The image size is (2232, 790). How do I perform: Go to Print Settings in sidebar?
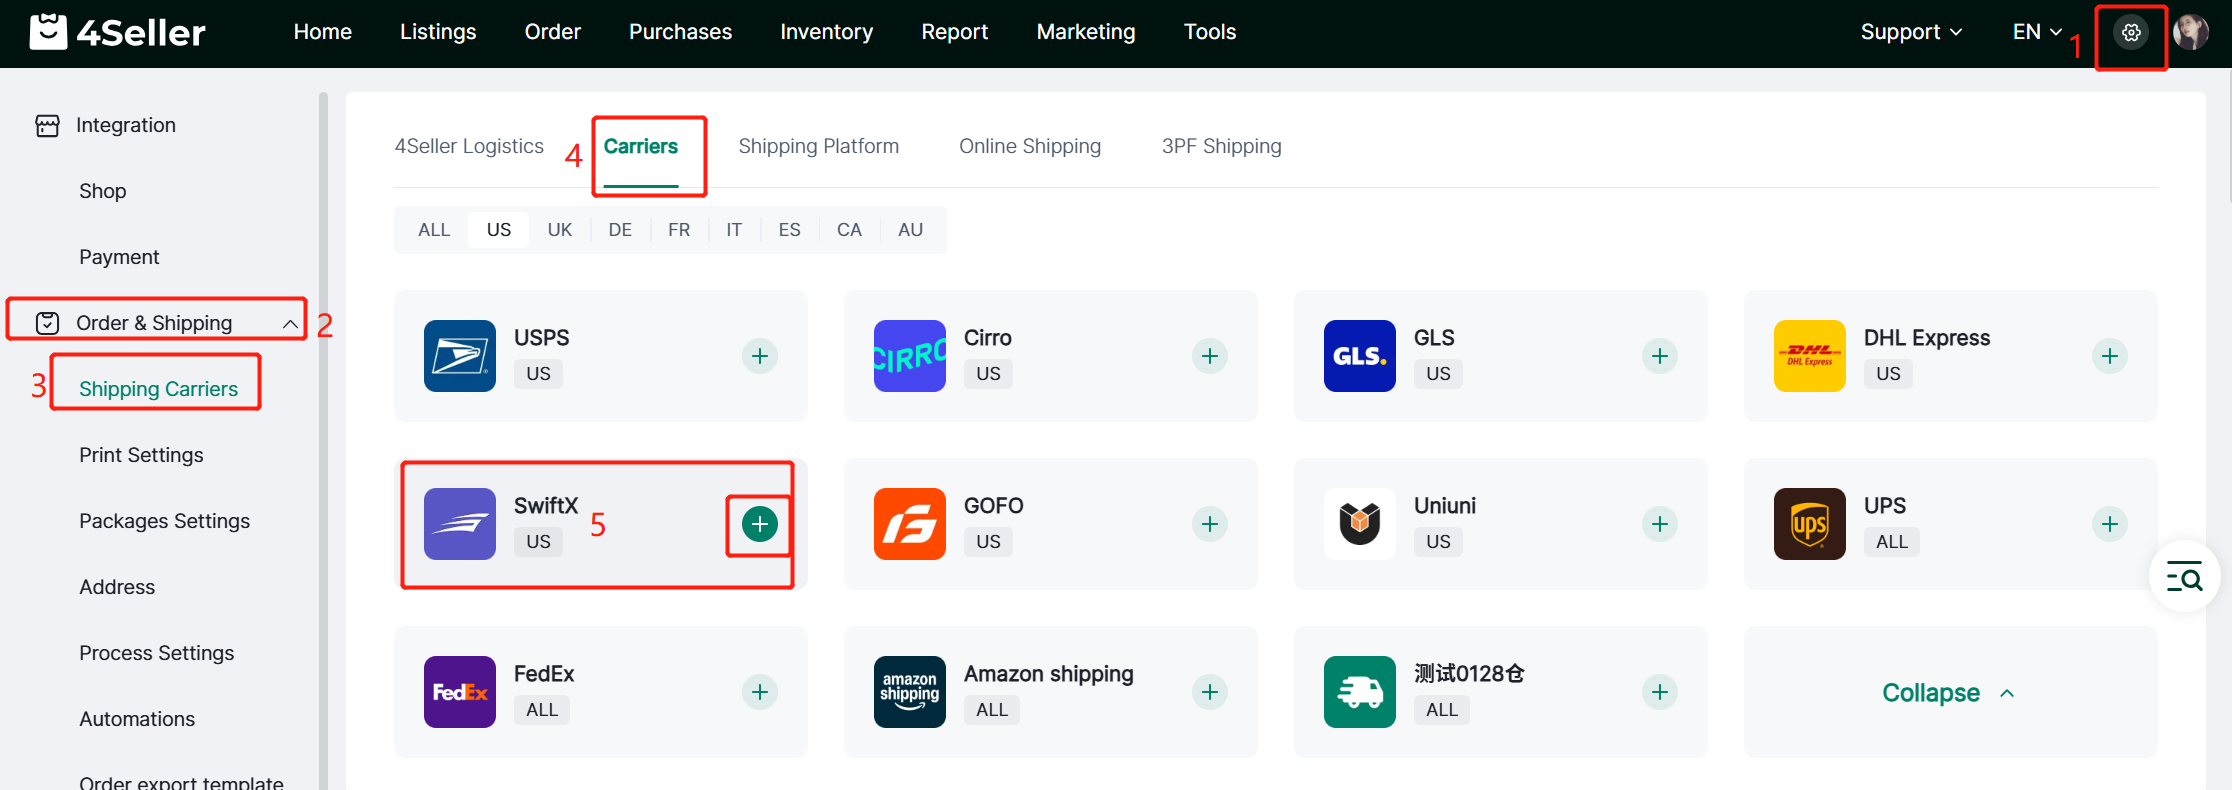(x=141, y=455)
